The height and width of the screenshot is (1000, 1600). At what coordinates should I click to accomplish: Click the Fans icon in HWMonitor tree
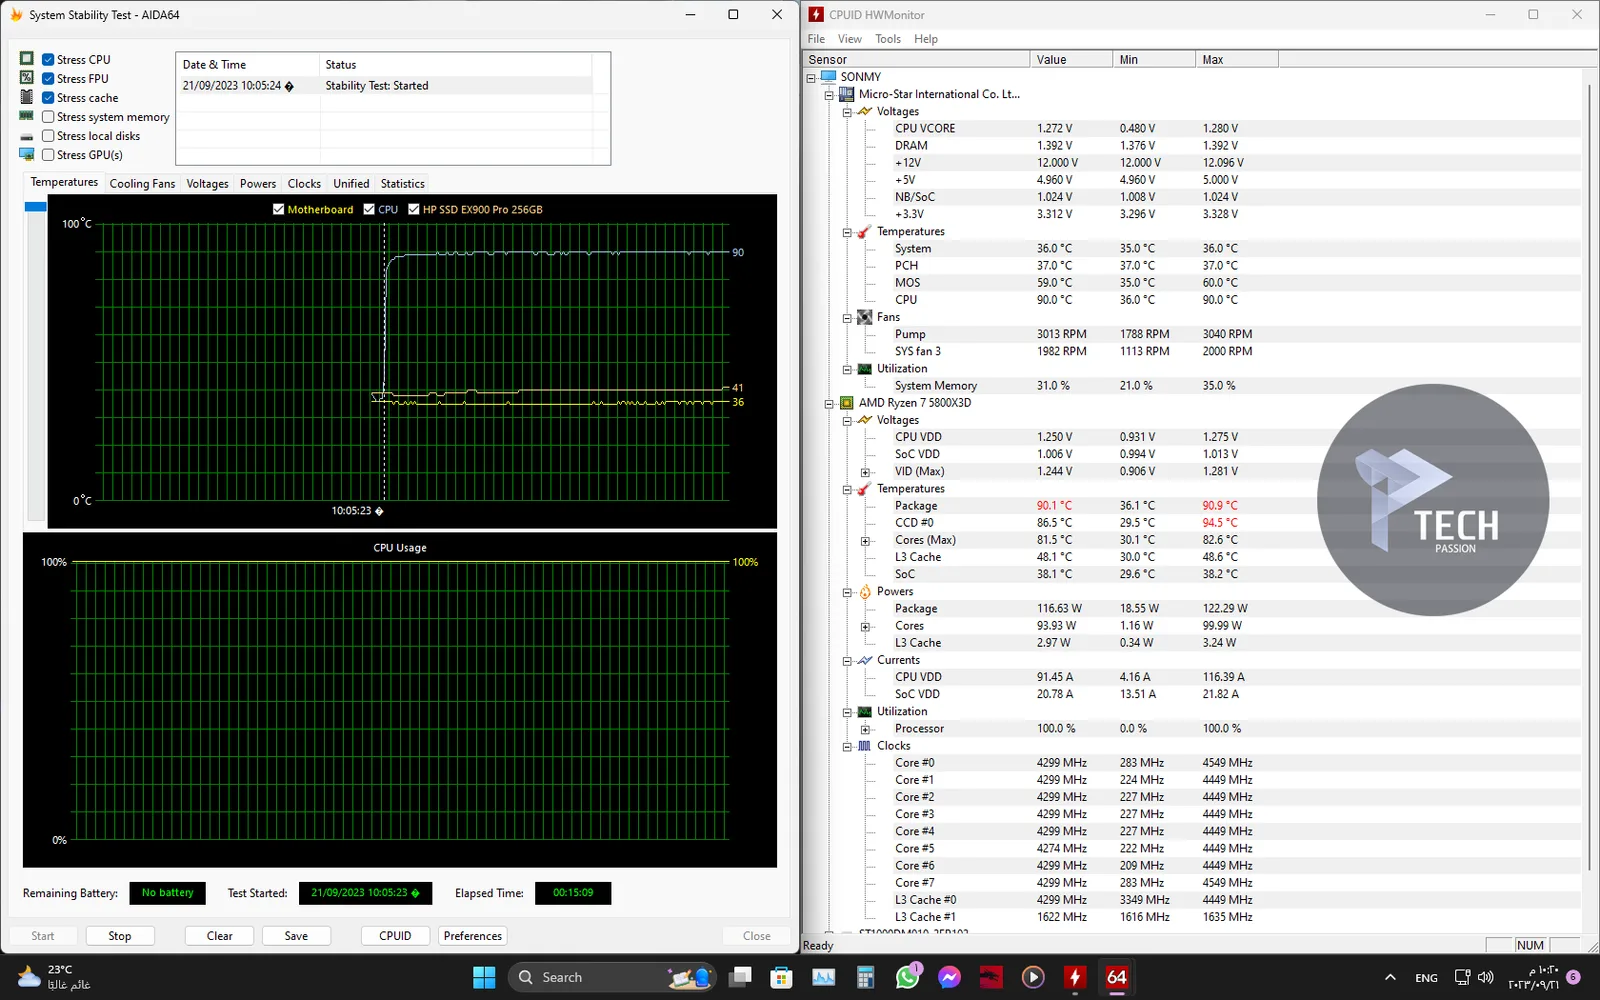pos(865,317)
